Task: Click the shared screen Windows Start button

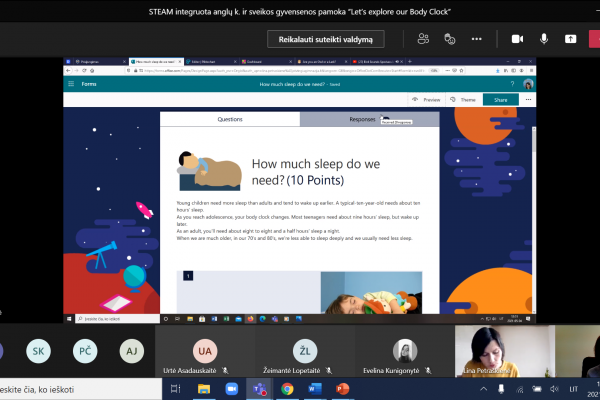Action: point(69,318)
